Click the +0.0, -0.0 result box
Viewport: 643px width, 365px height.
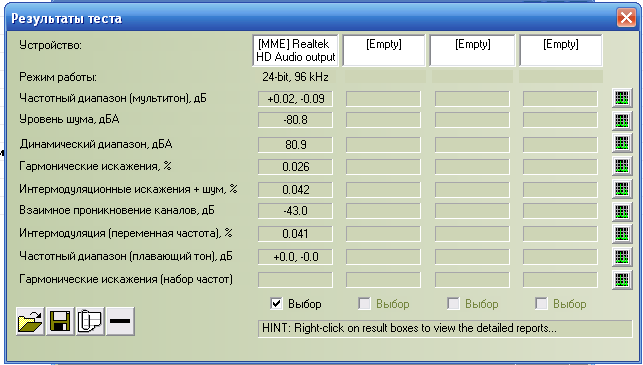pyautogui.click(x=295, y=257)
